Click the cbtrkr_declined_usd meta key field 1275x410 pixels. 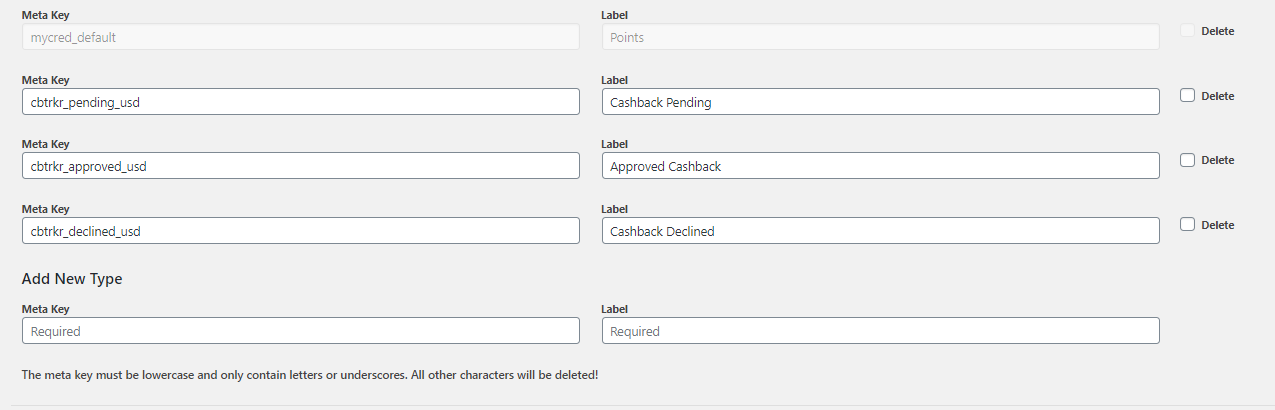300,231
